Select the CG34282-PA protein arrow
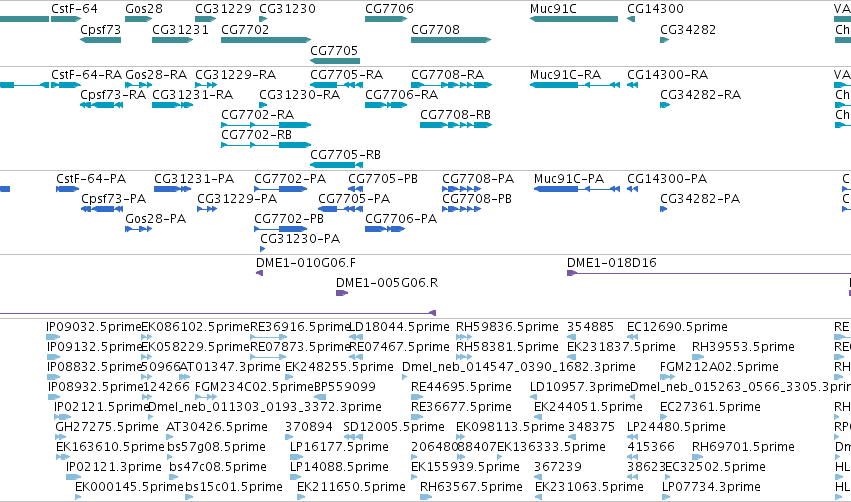 click(x=663, y=209)
